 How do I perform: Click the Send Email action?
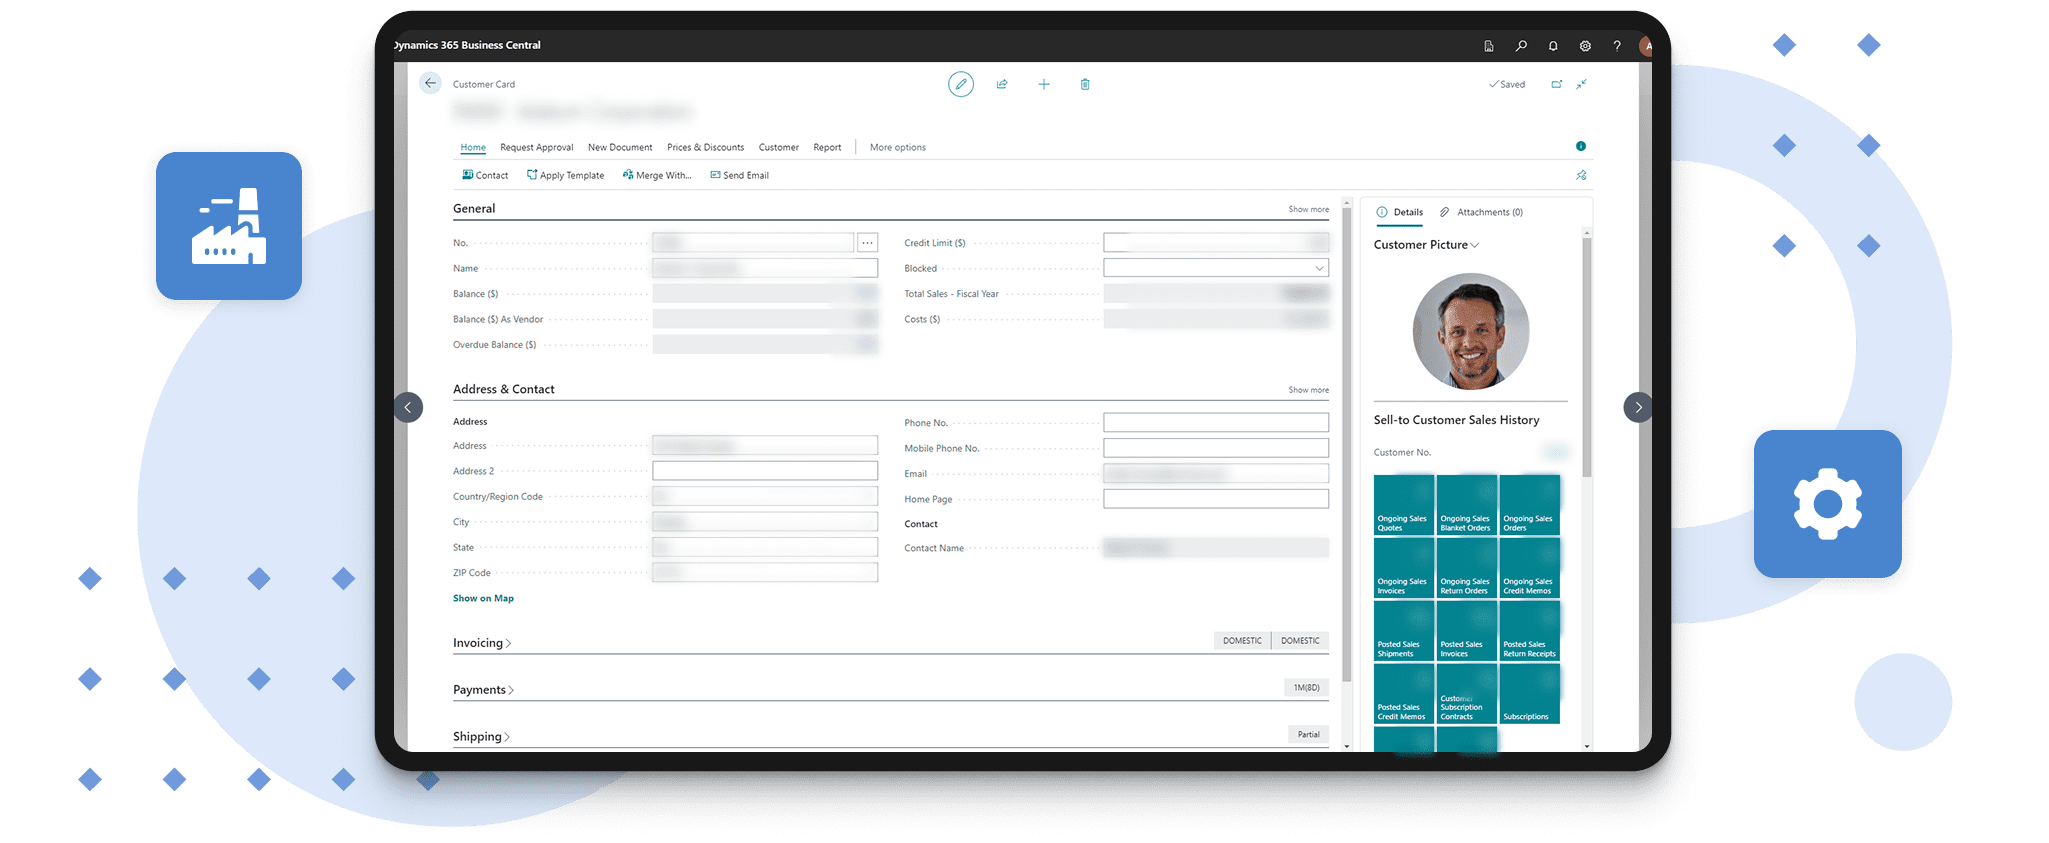point(739,176)
